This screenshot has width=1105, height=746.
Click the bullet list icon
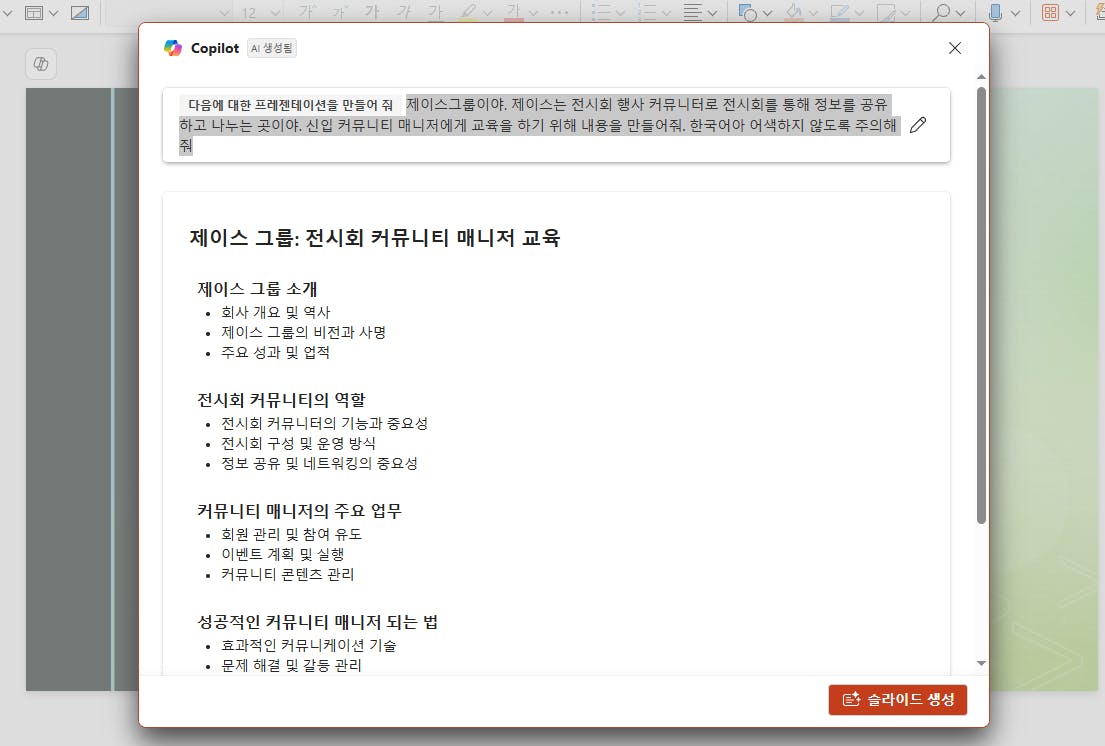600,13
